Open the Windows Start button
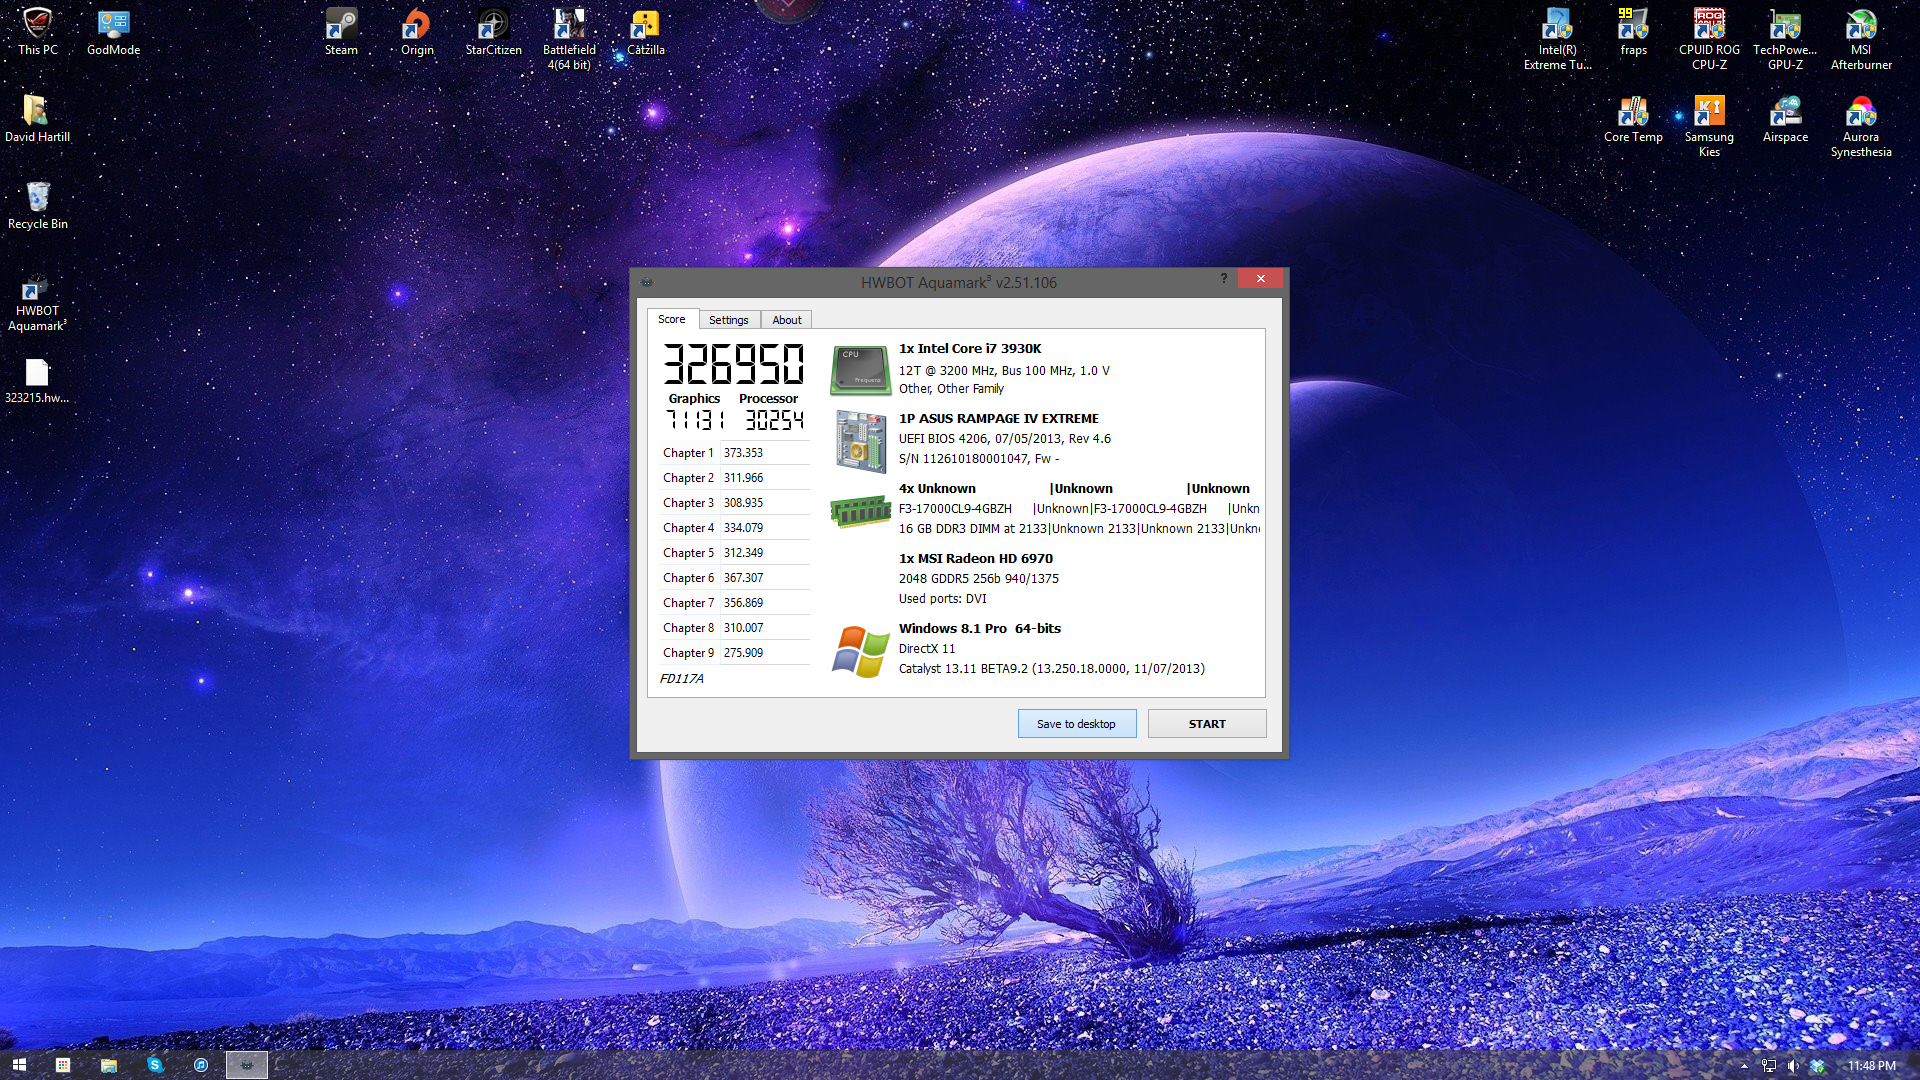This screenshot has height=1080, width=1920. click(19, 1065)
